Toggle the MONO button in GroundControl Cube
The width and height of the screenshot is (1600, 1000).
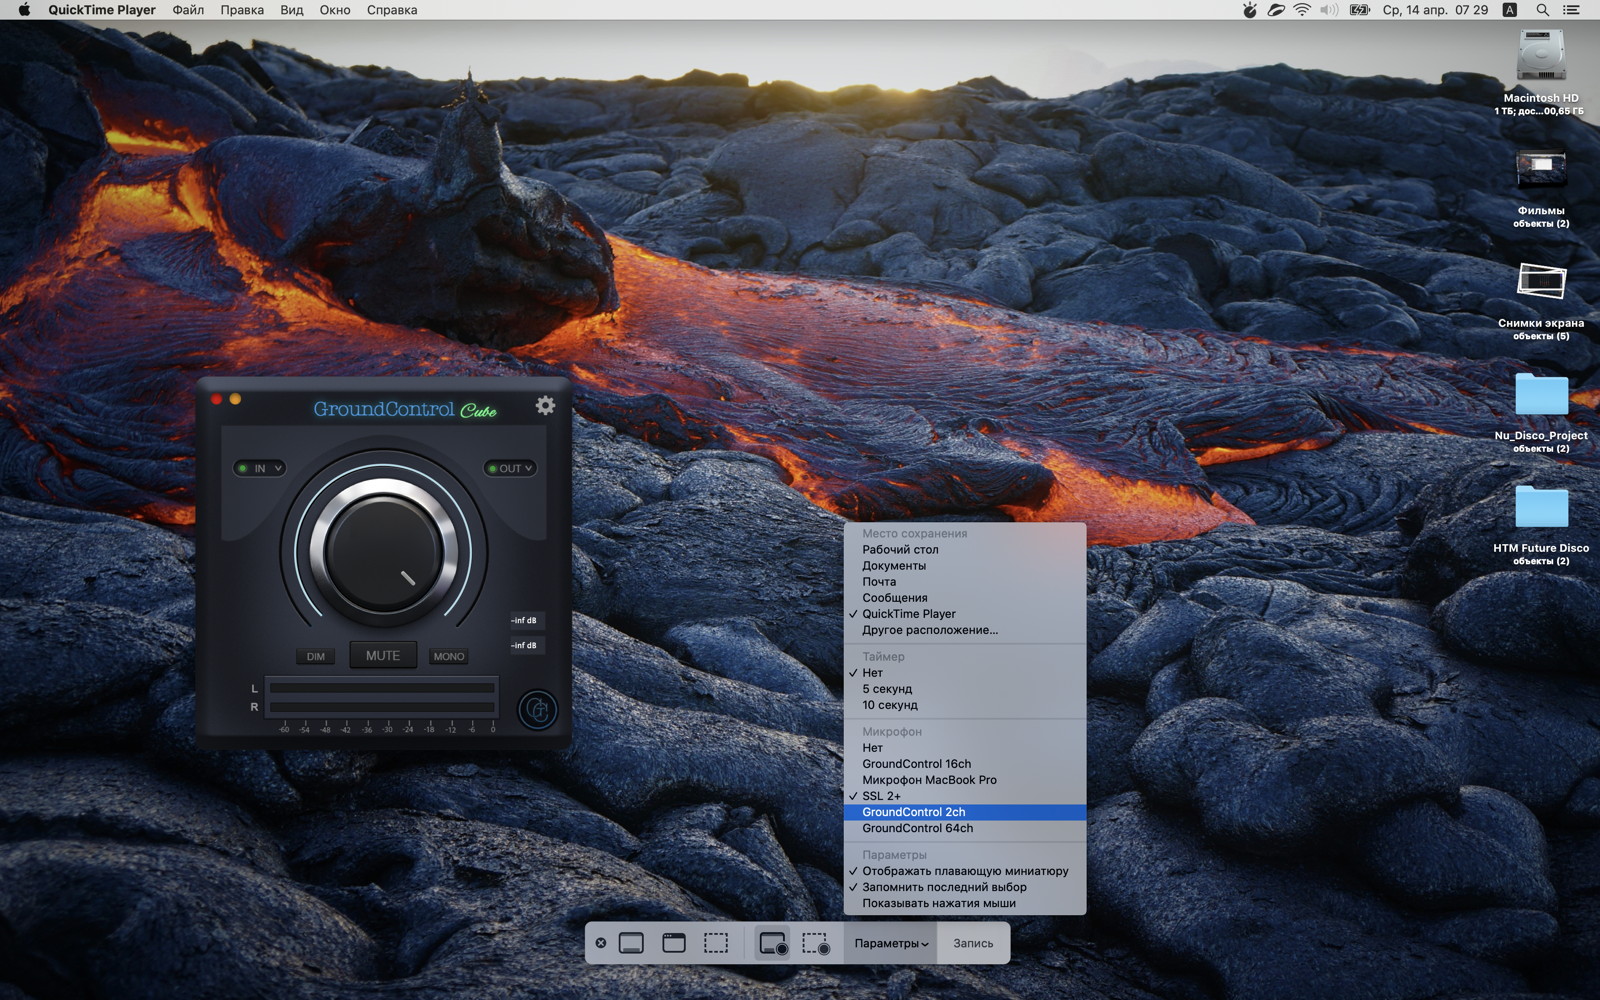[x=449, y=657]
